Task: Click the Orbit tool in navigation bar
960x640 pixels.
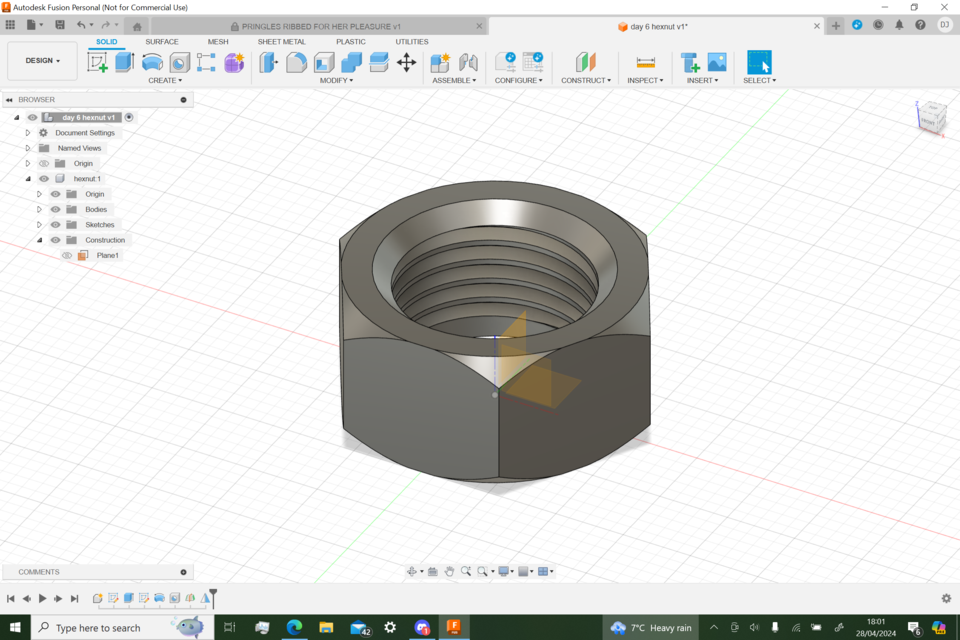Action: pos(412,571)
